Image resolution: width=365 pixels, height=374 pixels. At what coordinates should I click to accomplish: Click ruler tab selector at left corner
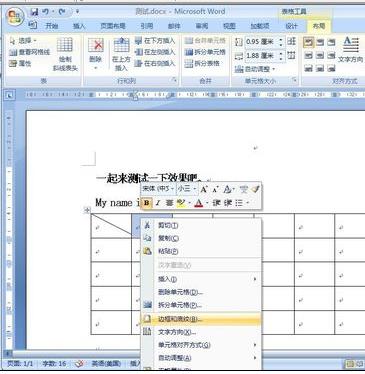click(9, 96)
